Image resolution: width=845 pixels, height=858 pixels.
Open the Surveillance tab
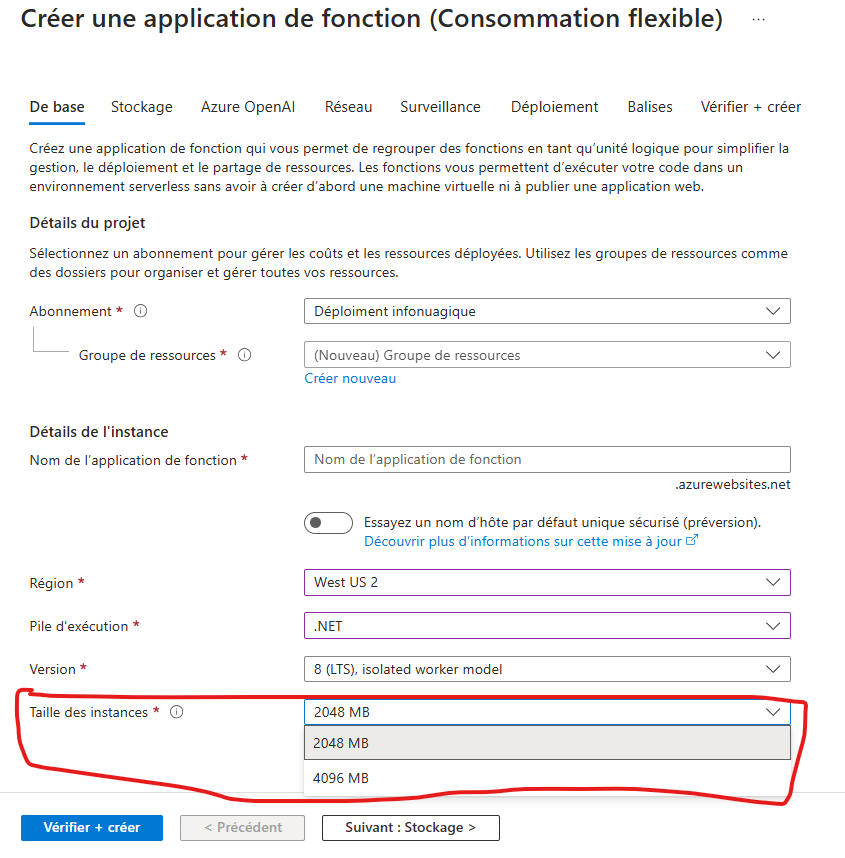[x=441, y=107]
